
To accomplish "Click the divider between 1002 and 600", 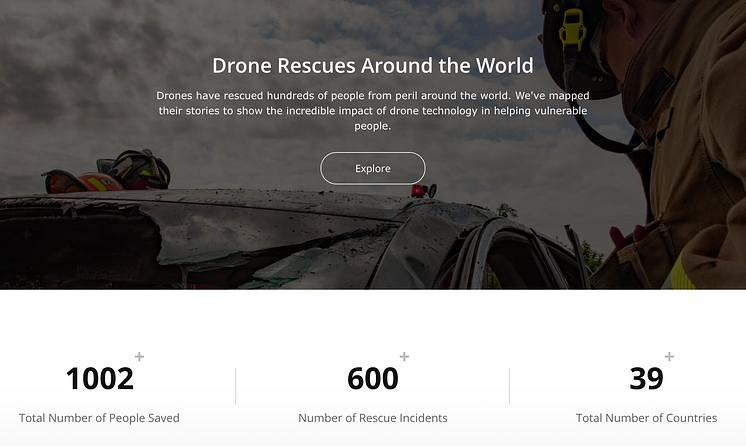I will [236, 386].
